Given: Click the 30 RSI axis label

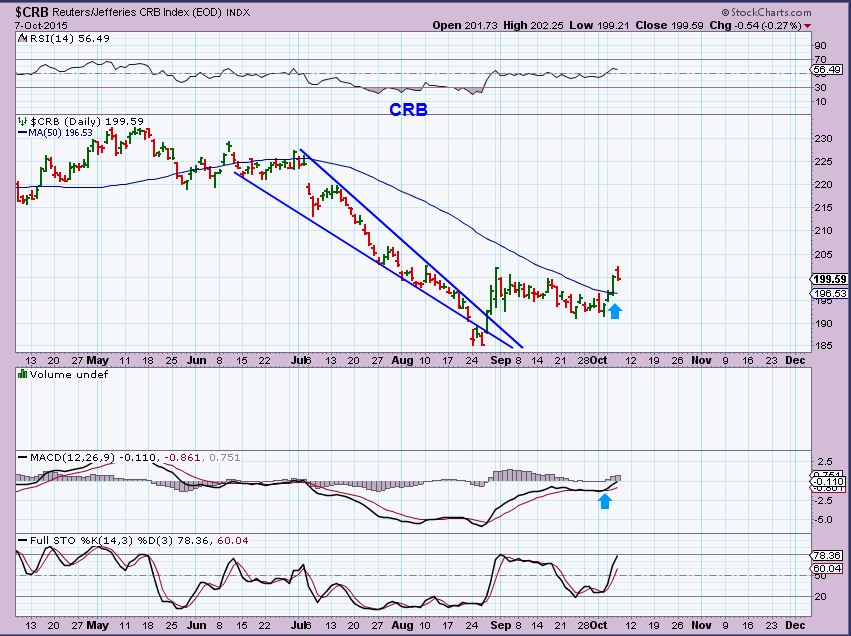Looking at the screenshot, I should click(x=821, y=87).
